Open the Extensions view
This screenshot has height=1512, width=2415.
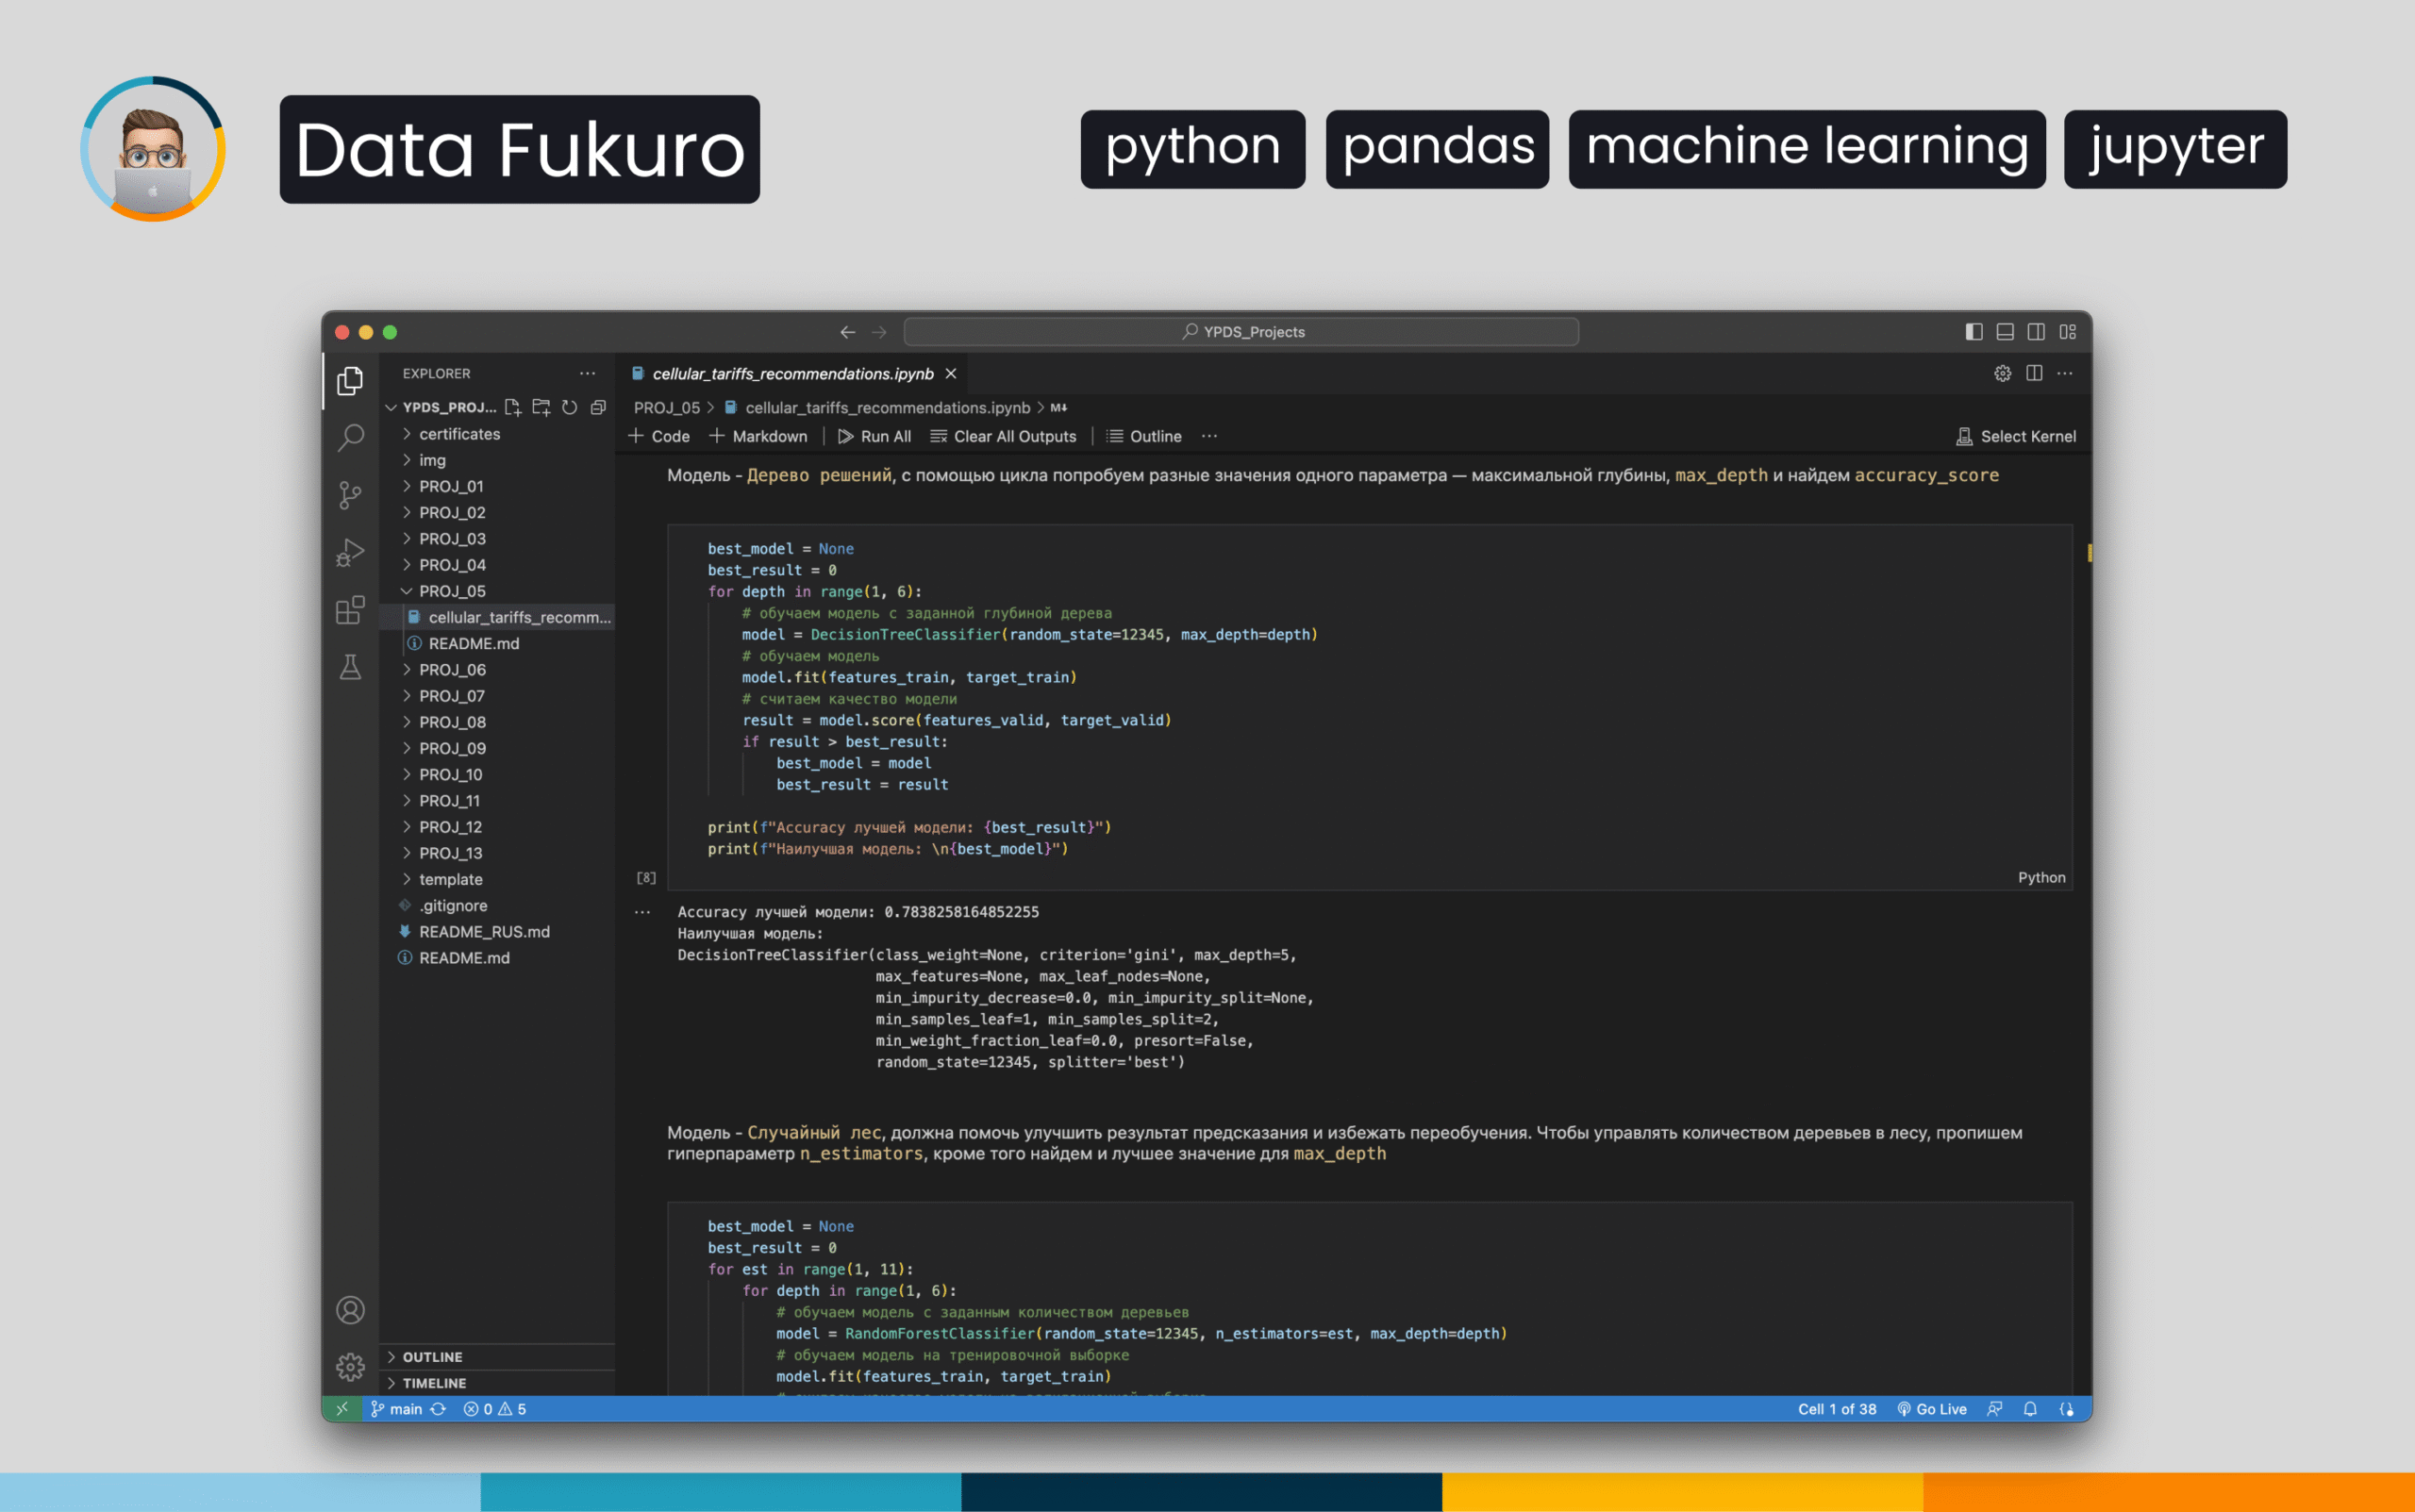point(350,610)
